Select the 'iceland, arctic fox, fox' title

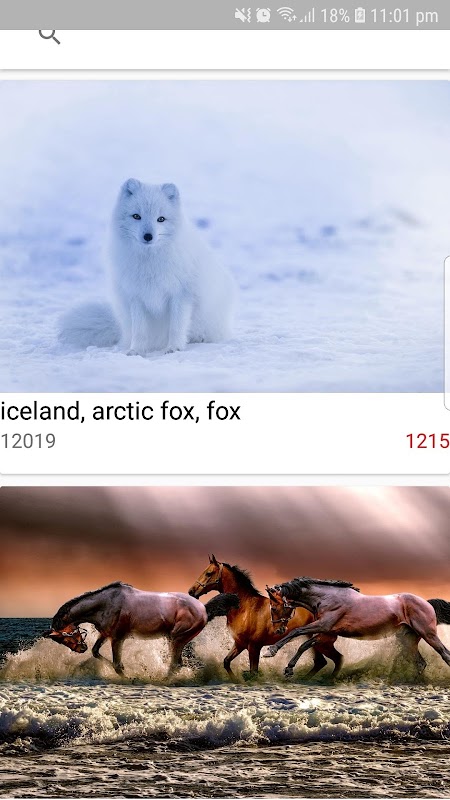click(120, 411)
